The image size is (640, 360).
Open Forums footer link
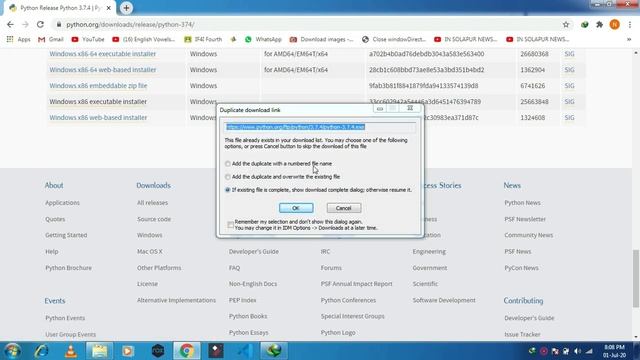[x=331, y=268]
